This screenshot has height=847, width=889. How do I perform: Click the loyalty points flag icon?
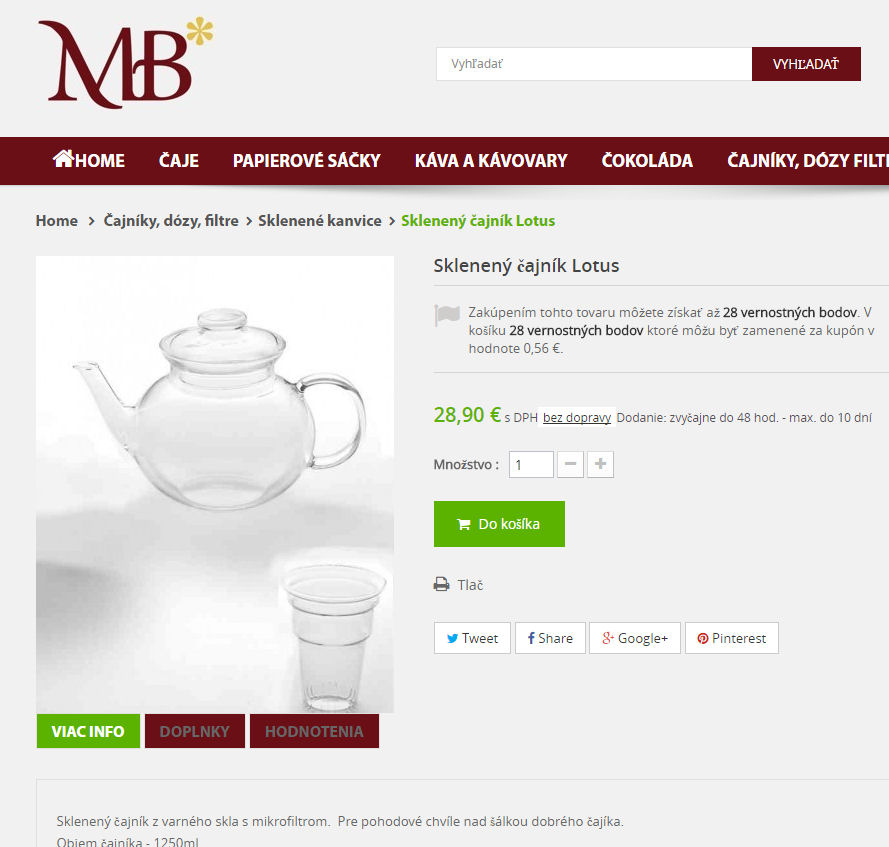(x=447, y=315)
